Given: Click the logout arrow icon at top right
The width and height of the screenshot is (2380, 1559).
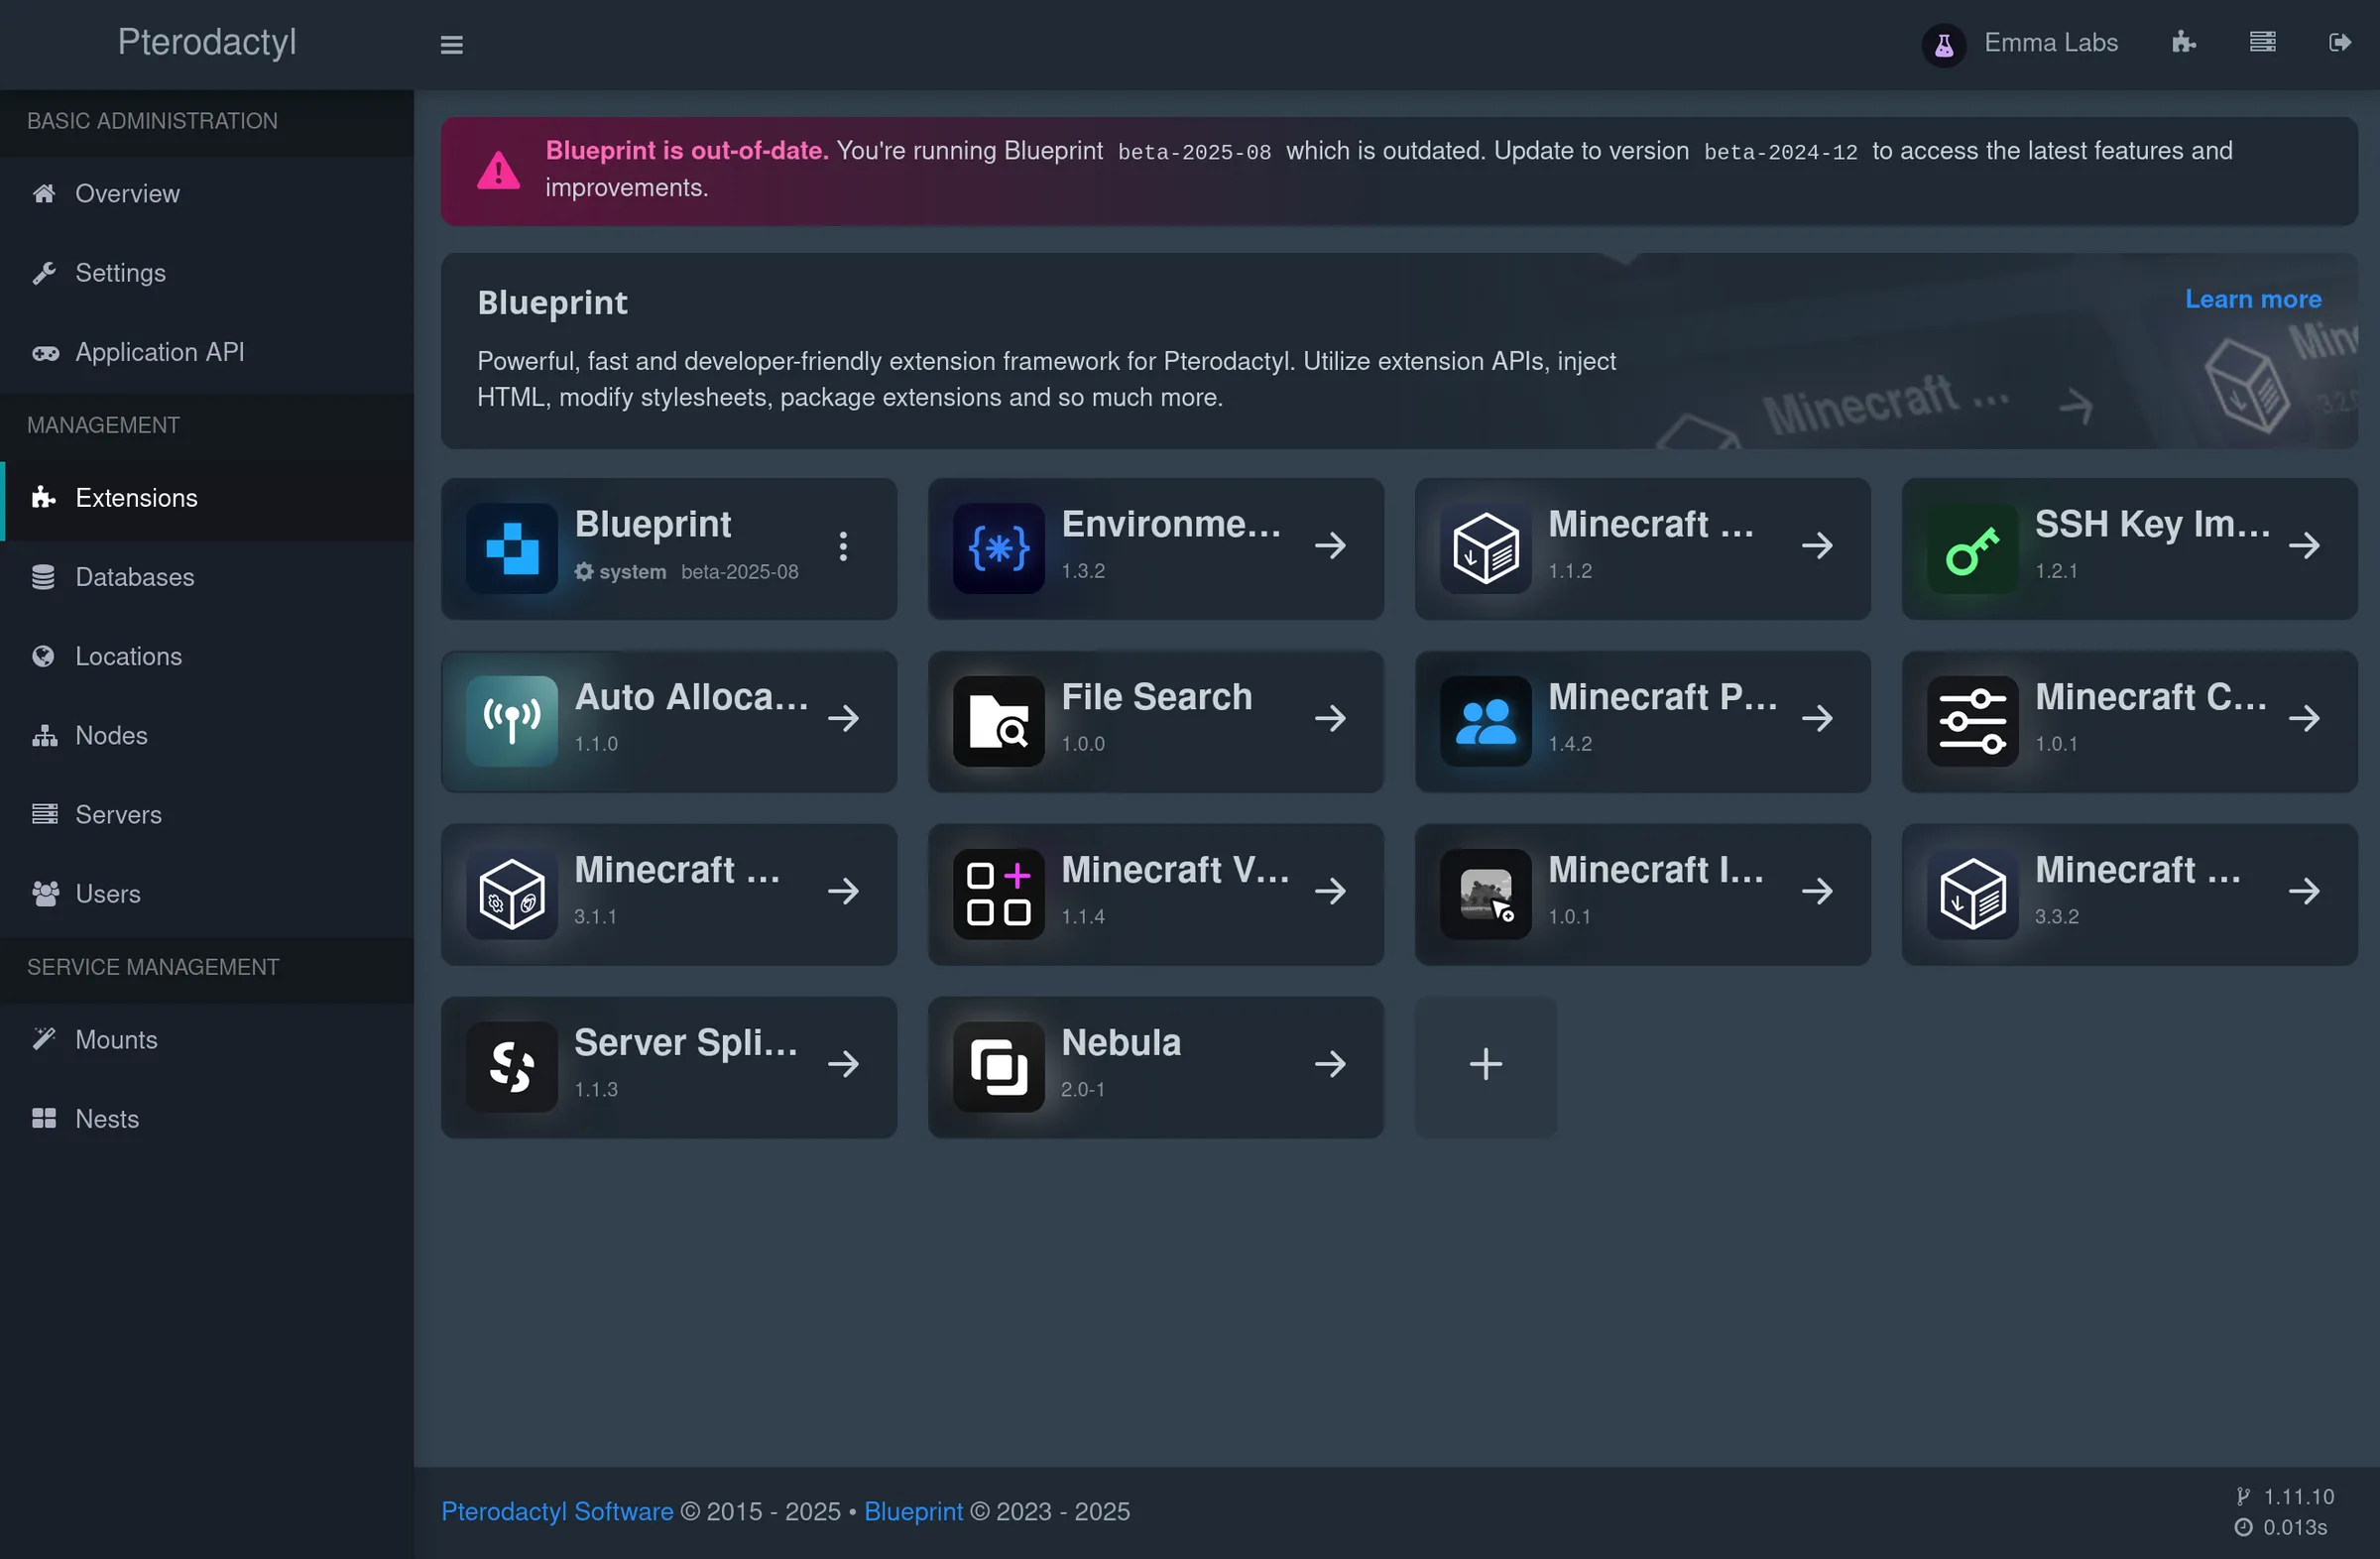Looking at the screenshot, I should pyautogui.click(x=2341, y=43).
